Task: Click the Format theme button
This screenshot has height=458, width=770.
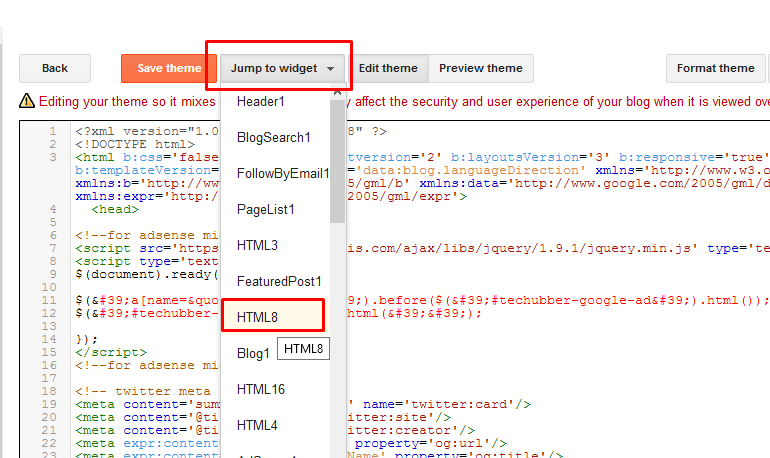Action: point(715,68)
